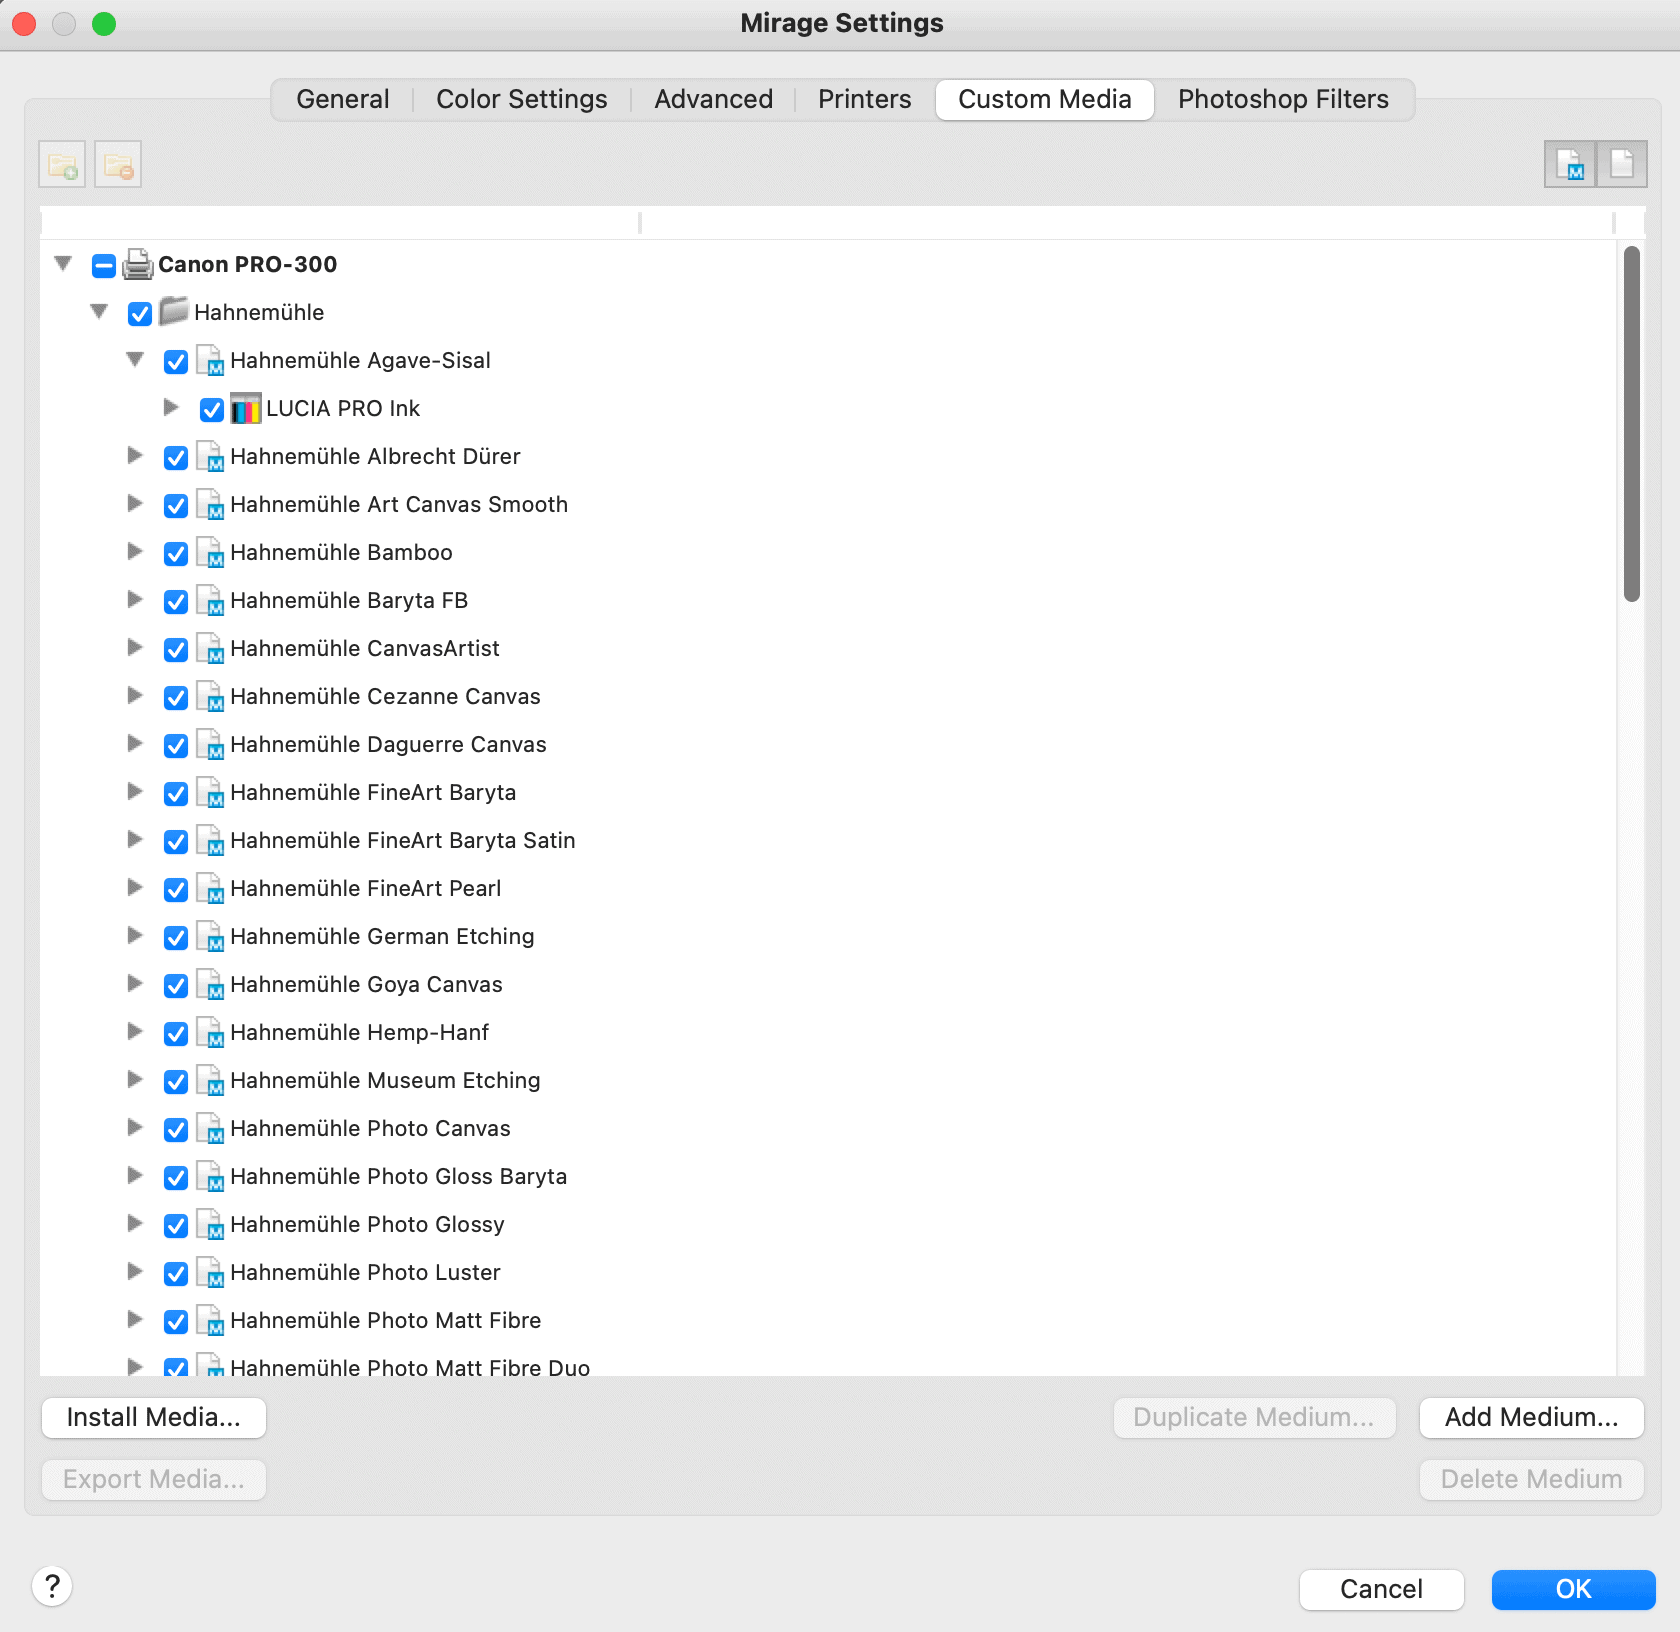Expand the LUCIA PRO Ink node
This screenshot has width=1680, height=1632.
pyautogui.click(x=171, y=407)
